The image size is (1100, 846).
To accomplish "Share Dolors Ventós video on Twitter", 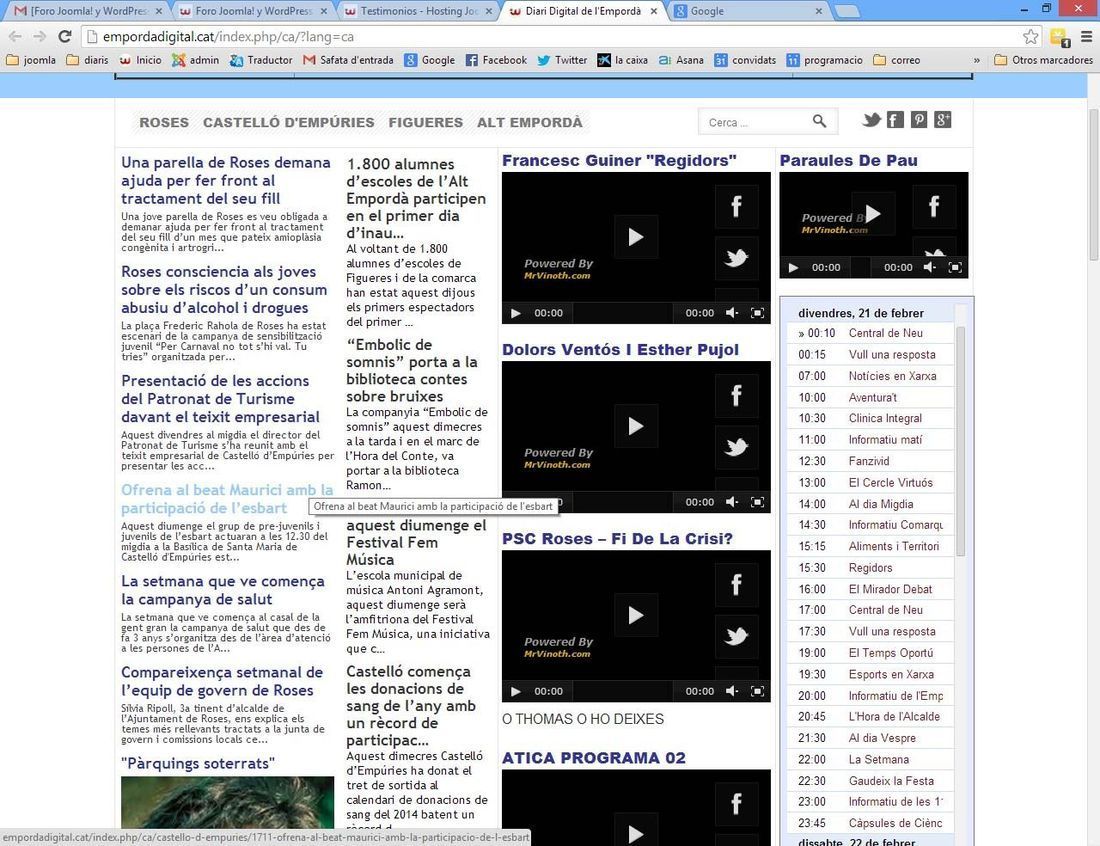I will [736, 447].
